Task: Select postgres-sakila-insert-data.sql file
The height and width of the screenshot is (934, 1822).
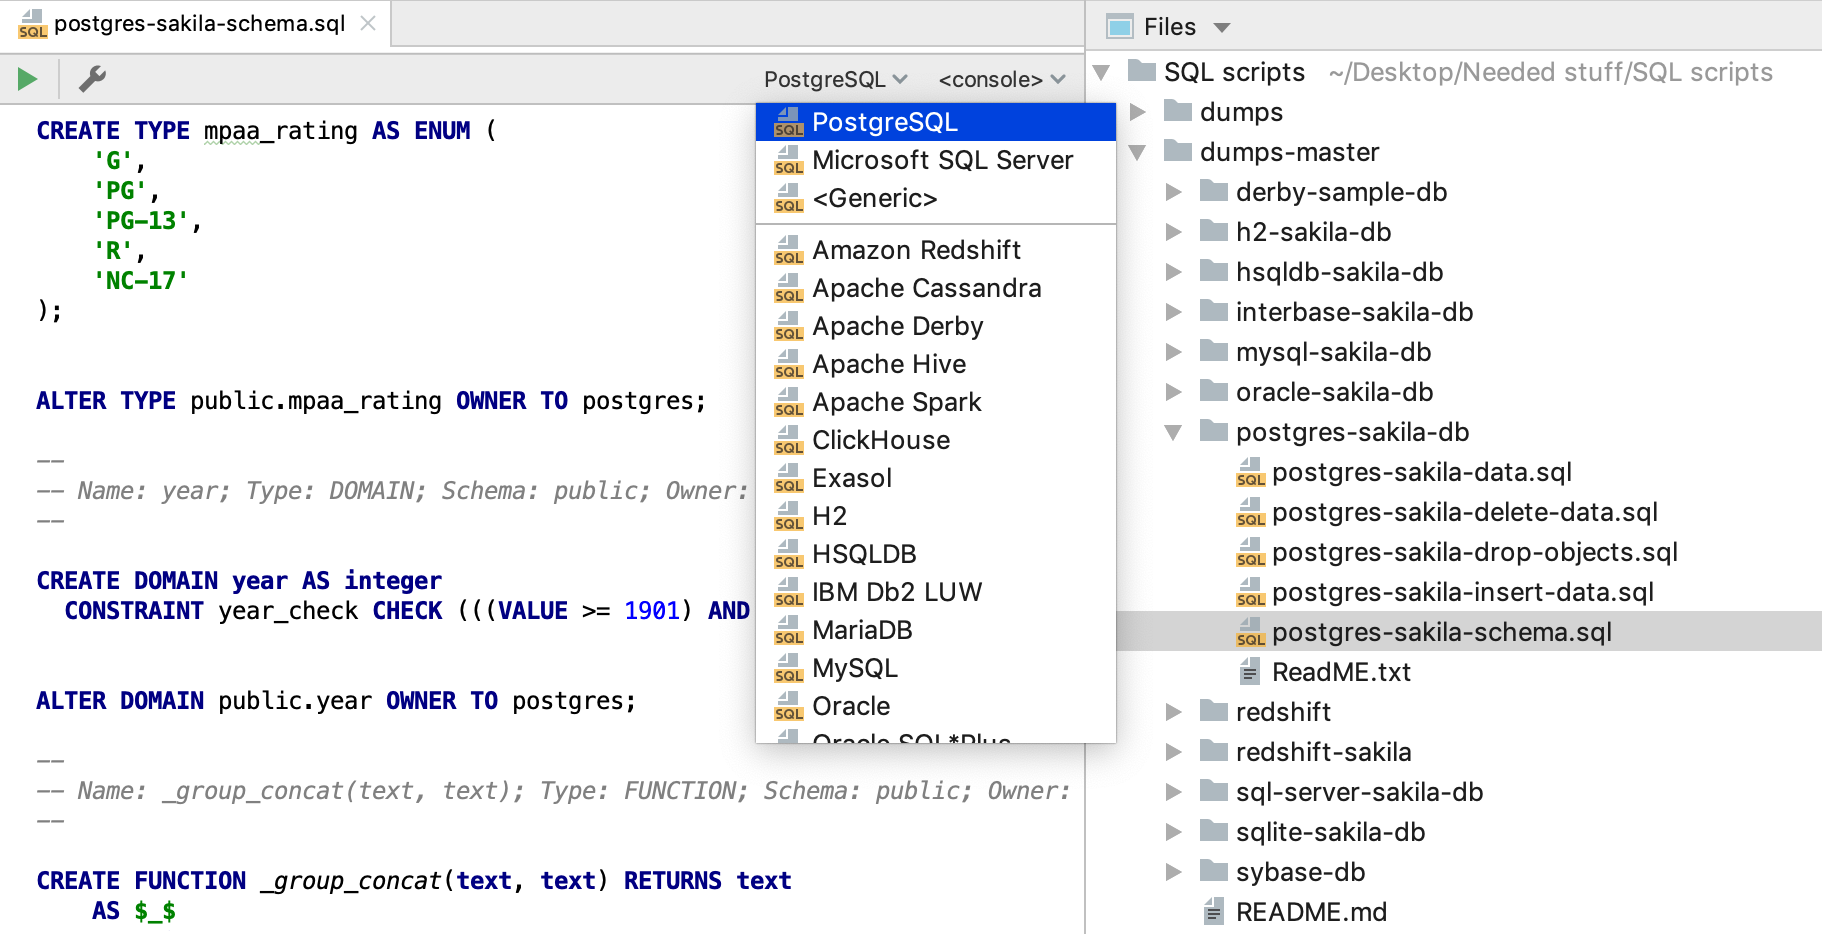Action: point(1462,592)
